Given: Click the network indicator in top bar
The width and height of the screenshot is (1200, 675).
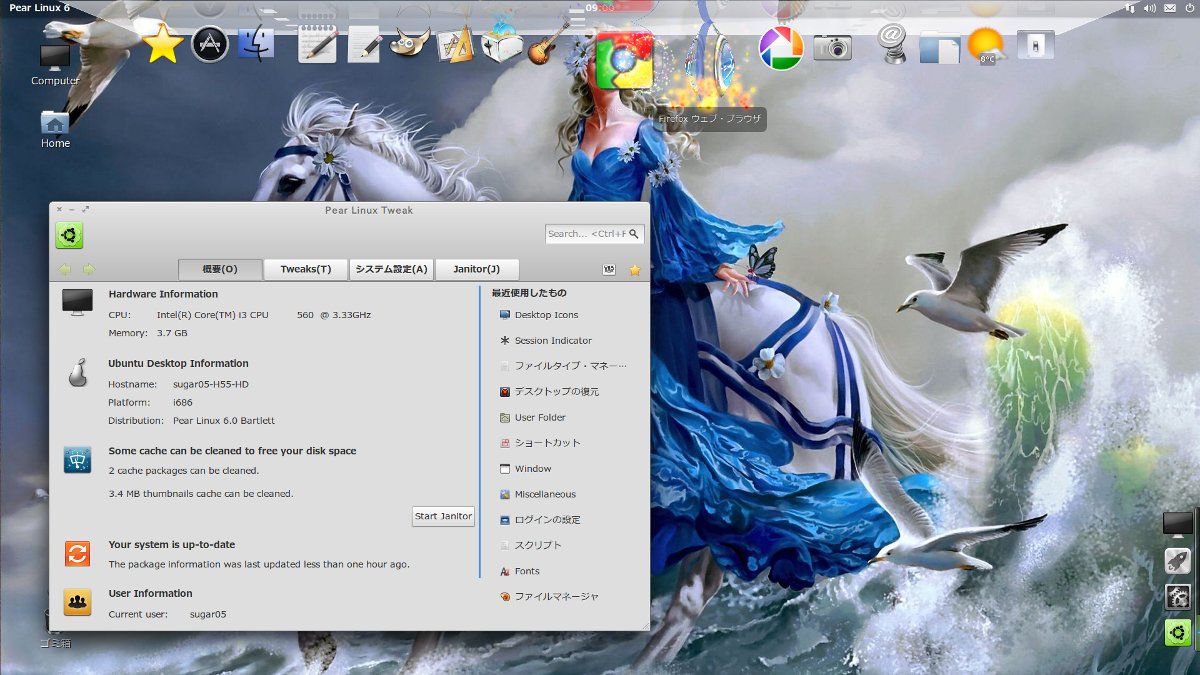Looking at the screenshot, I should click(x=1131, y=8).
